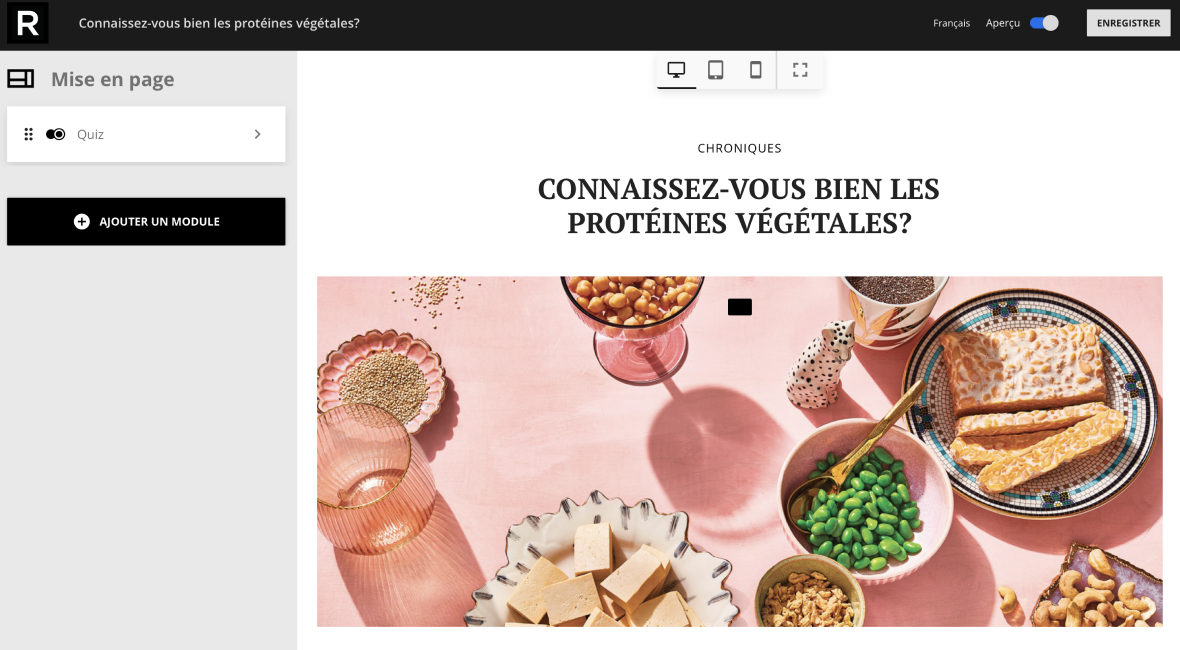Screen dimensions: 1180x650
Task: Click the R logo in top bar
Action: pos(27,23)
